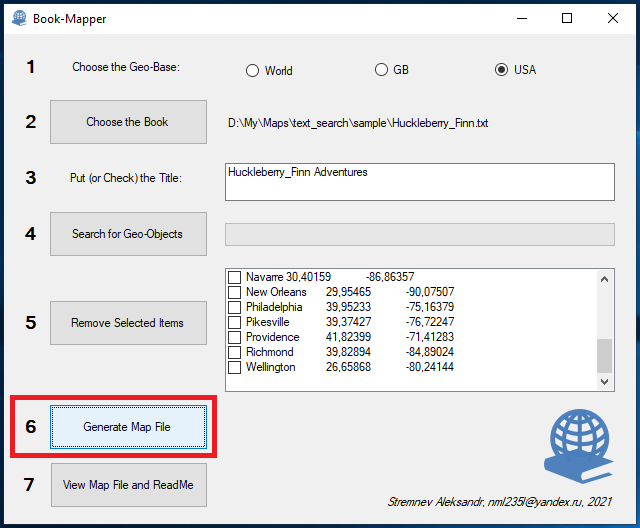Click the Generate Map File button
The image size is (640, 528).
click(128, 427)
